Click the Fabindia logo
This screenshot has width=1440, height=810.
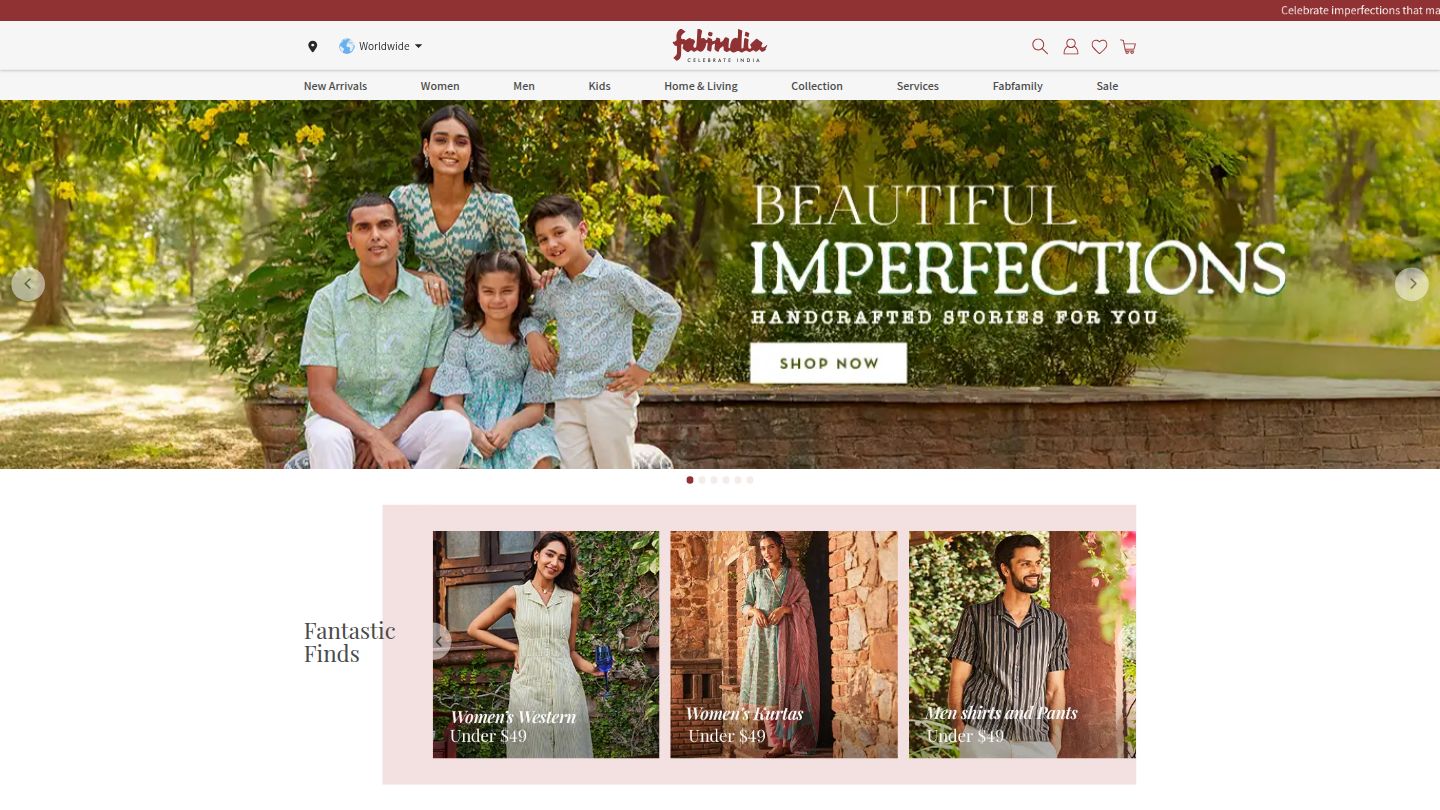click(x=720, y=46)
